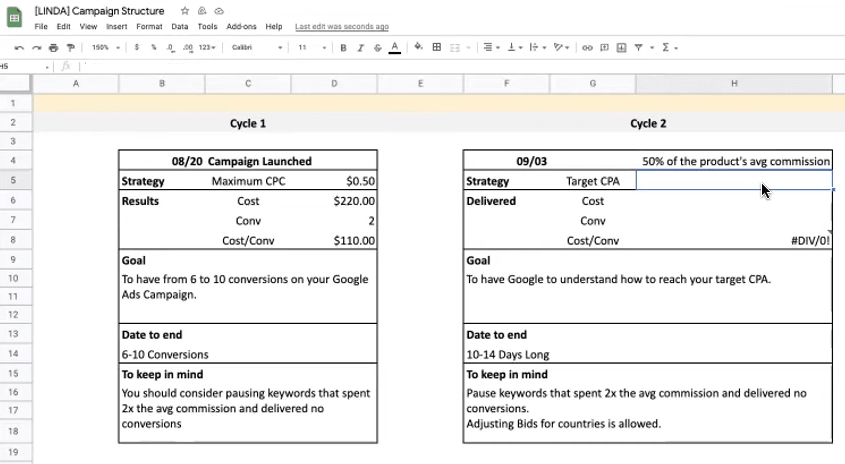The width and height of the screenshot is (845, 464).
Task: Select the '6-10 Conversions' cell
Action: (x=248, y=355)
